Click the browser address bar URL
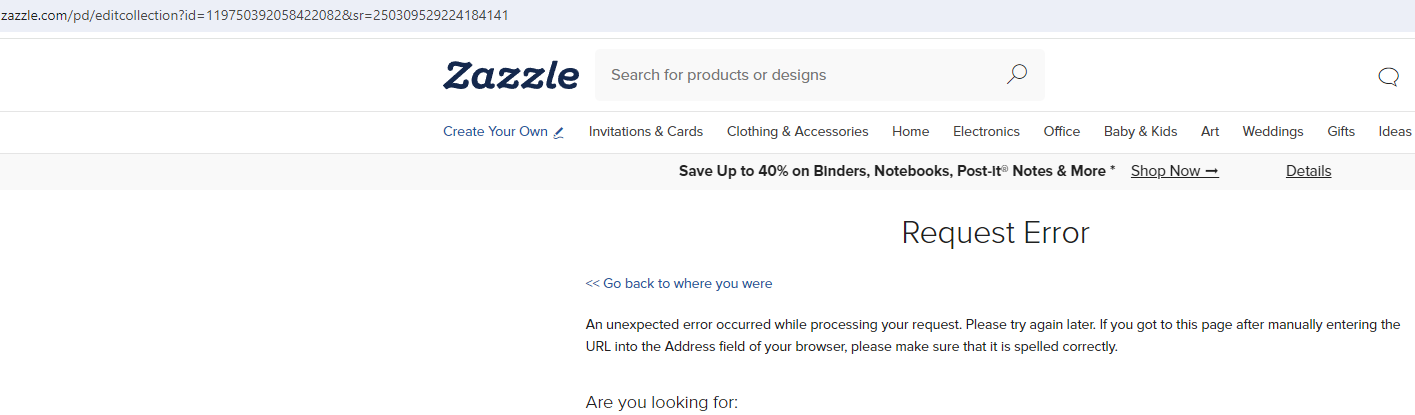1415x415 pixels. 255,14
